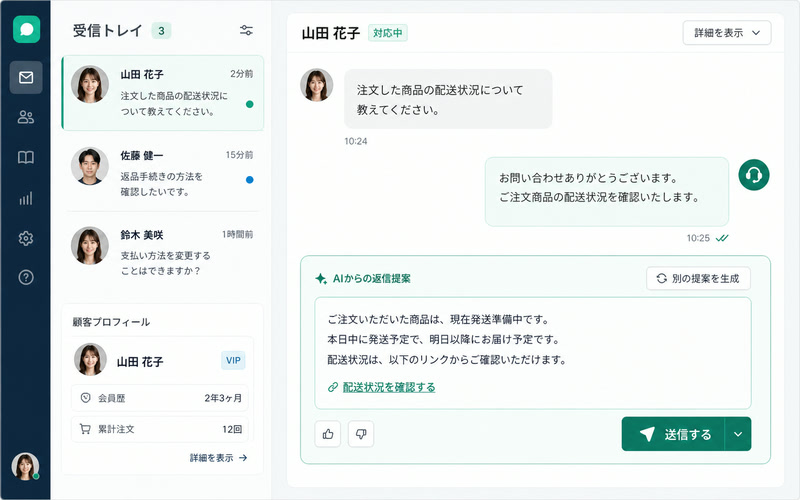This screenshot has height=500, width=800.
Task: Click the 10:25 reply timestamp
Action: pos(698,238)
